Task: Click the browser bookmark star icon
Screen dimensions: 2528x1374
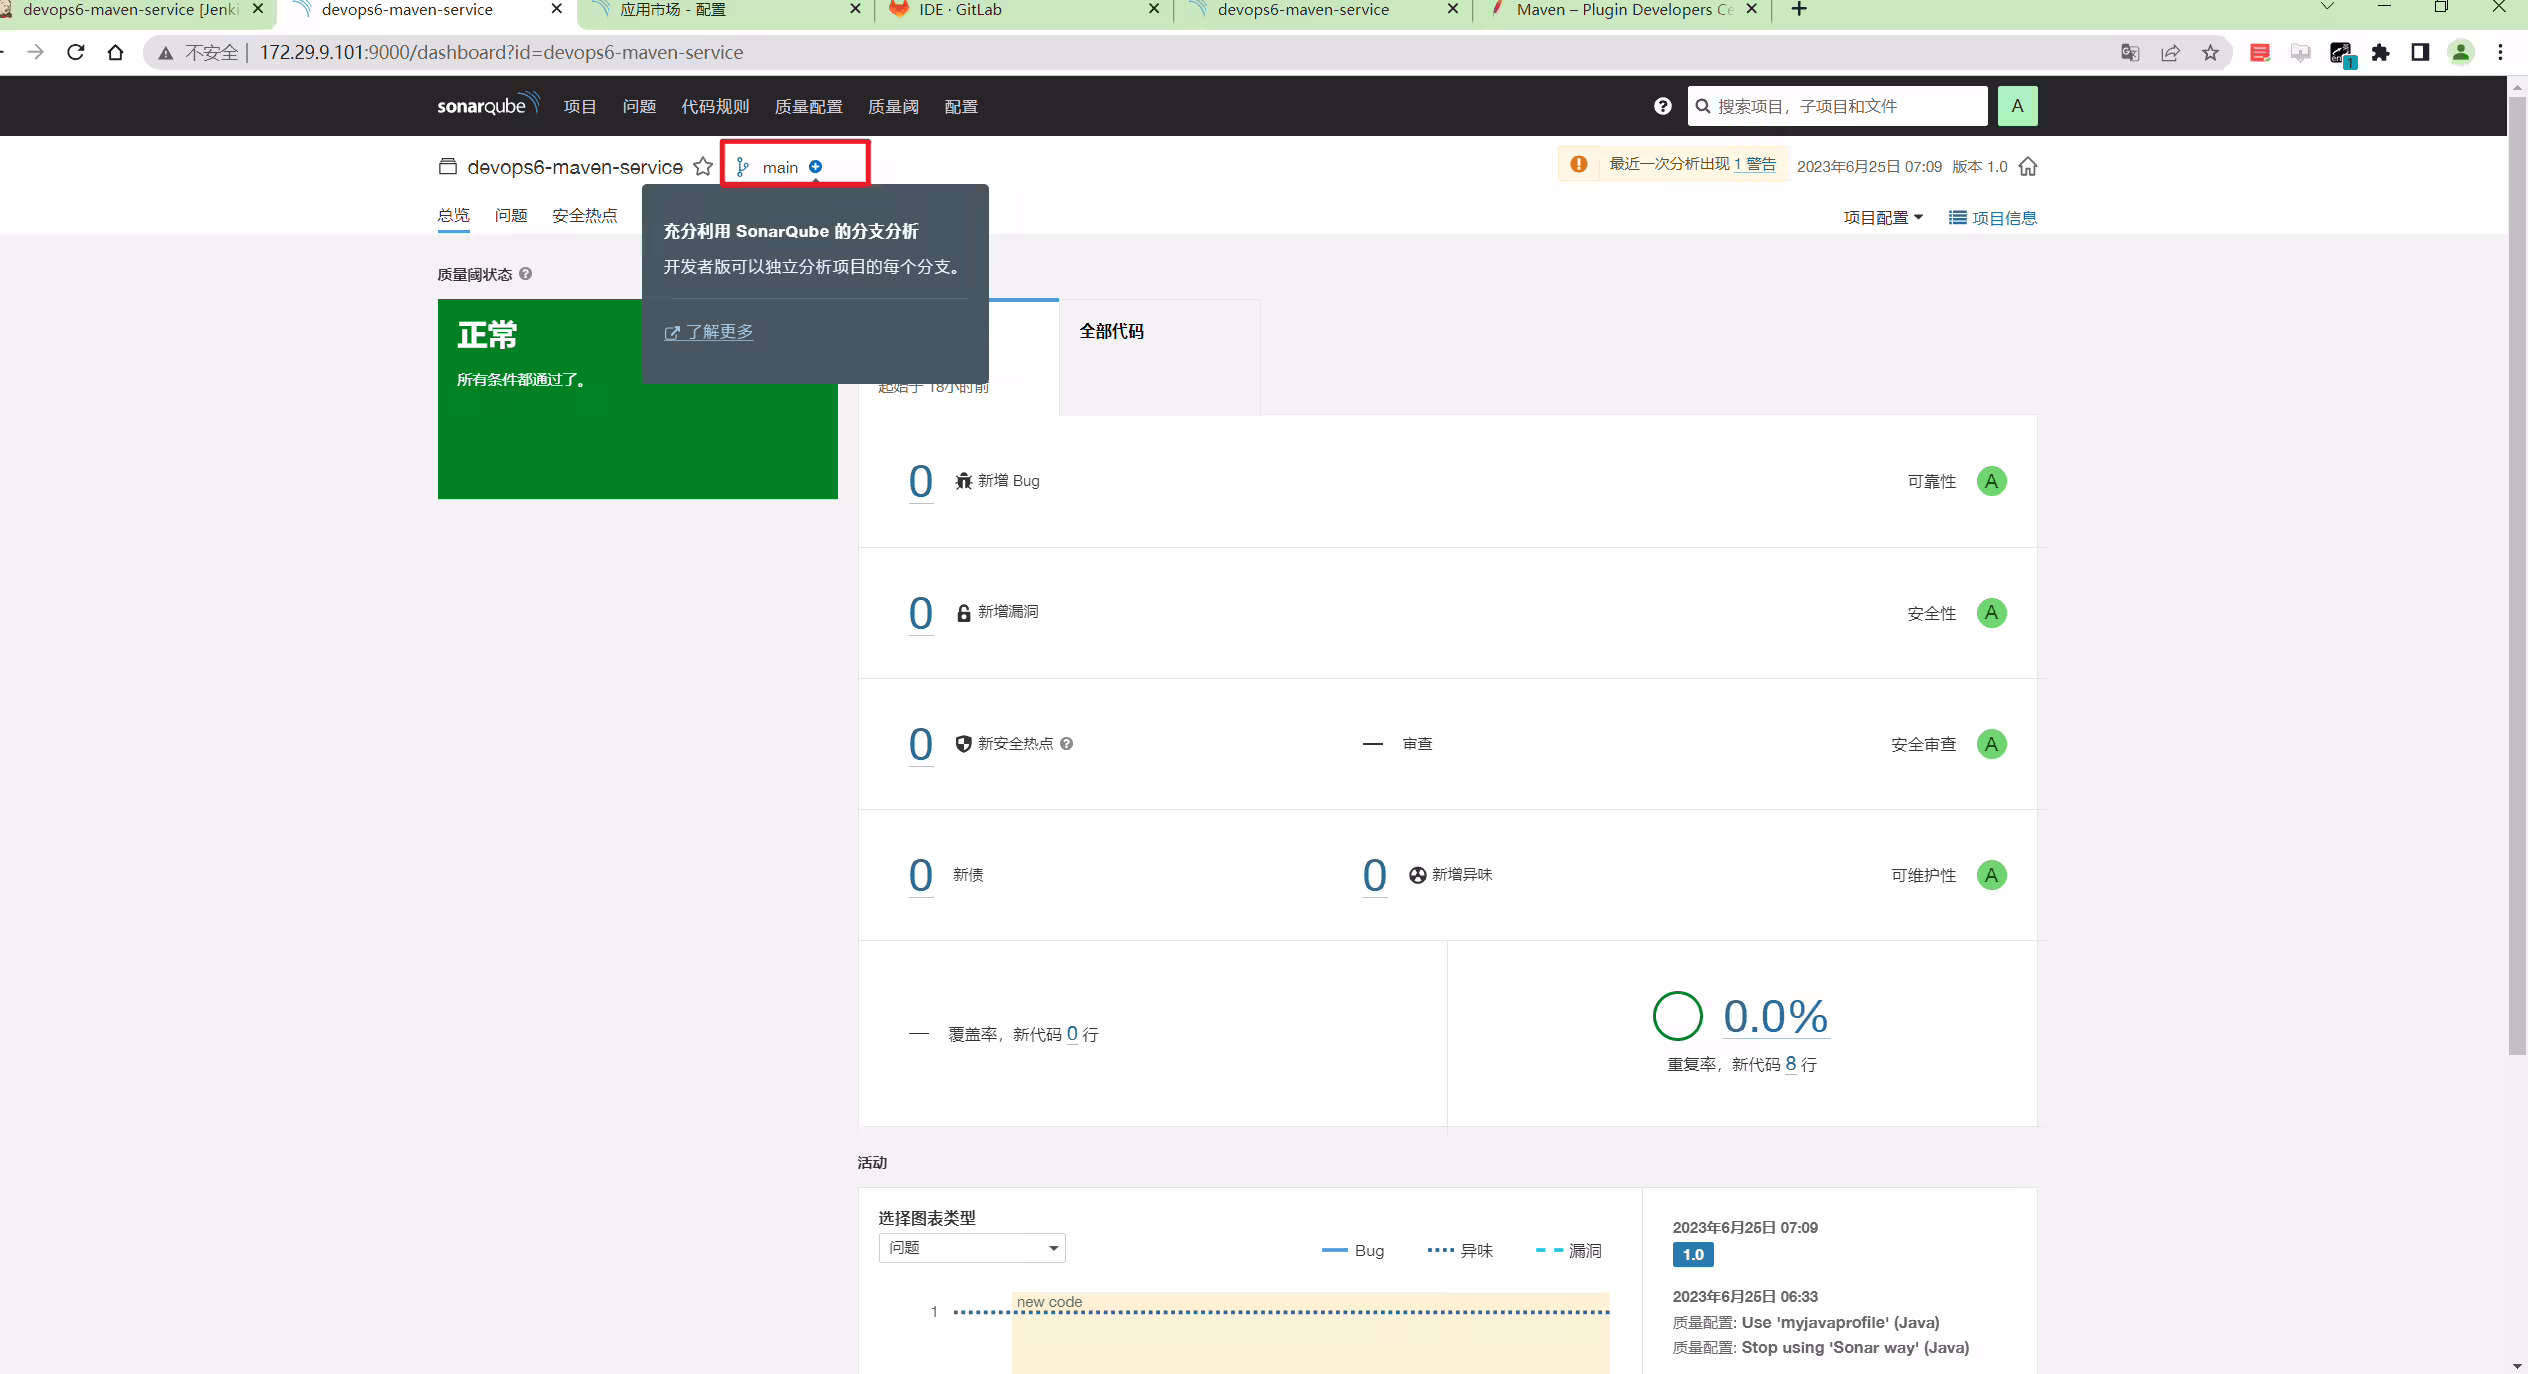Action: 2210,53
